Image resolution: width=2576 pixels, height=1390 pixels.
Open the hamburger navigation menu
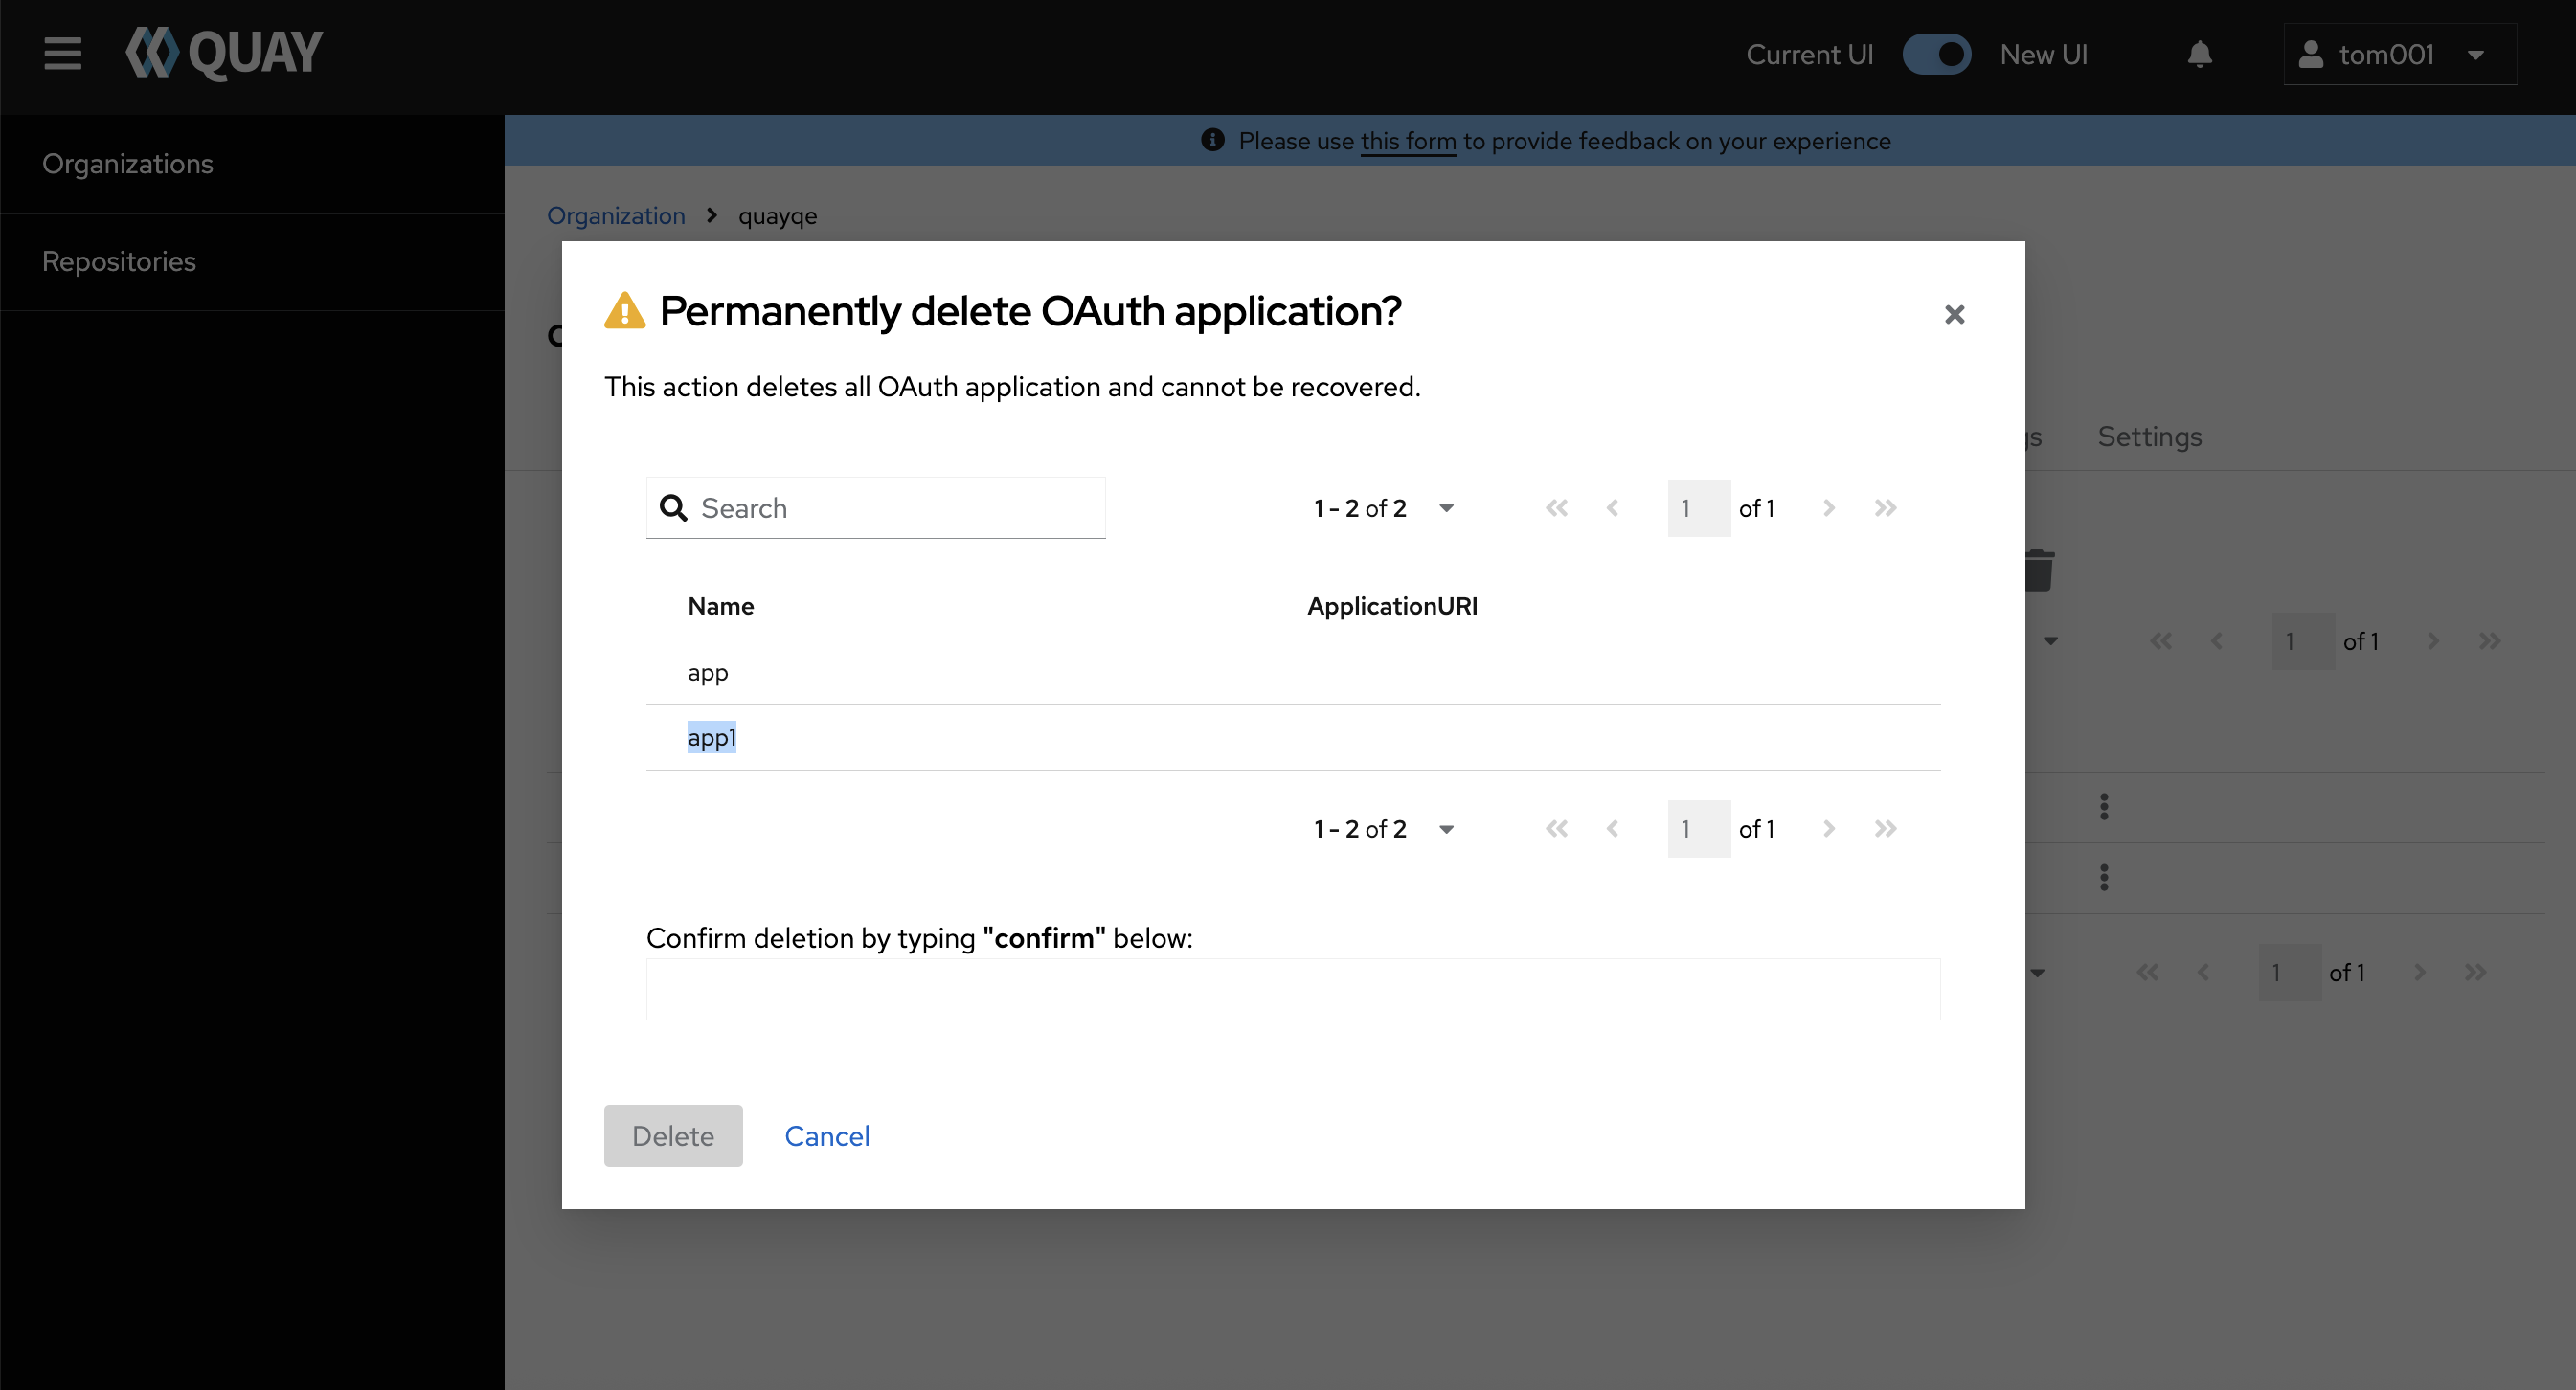tap(62, 54)
